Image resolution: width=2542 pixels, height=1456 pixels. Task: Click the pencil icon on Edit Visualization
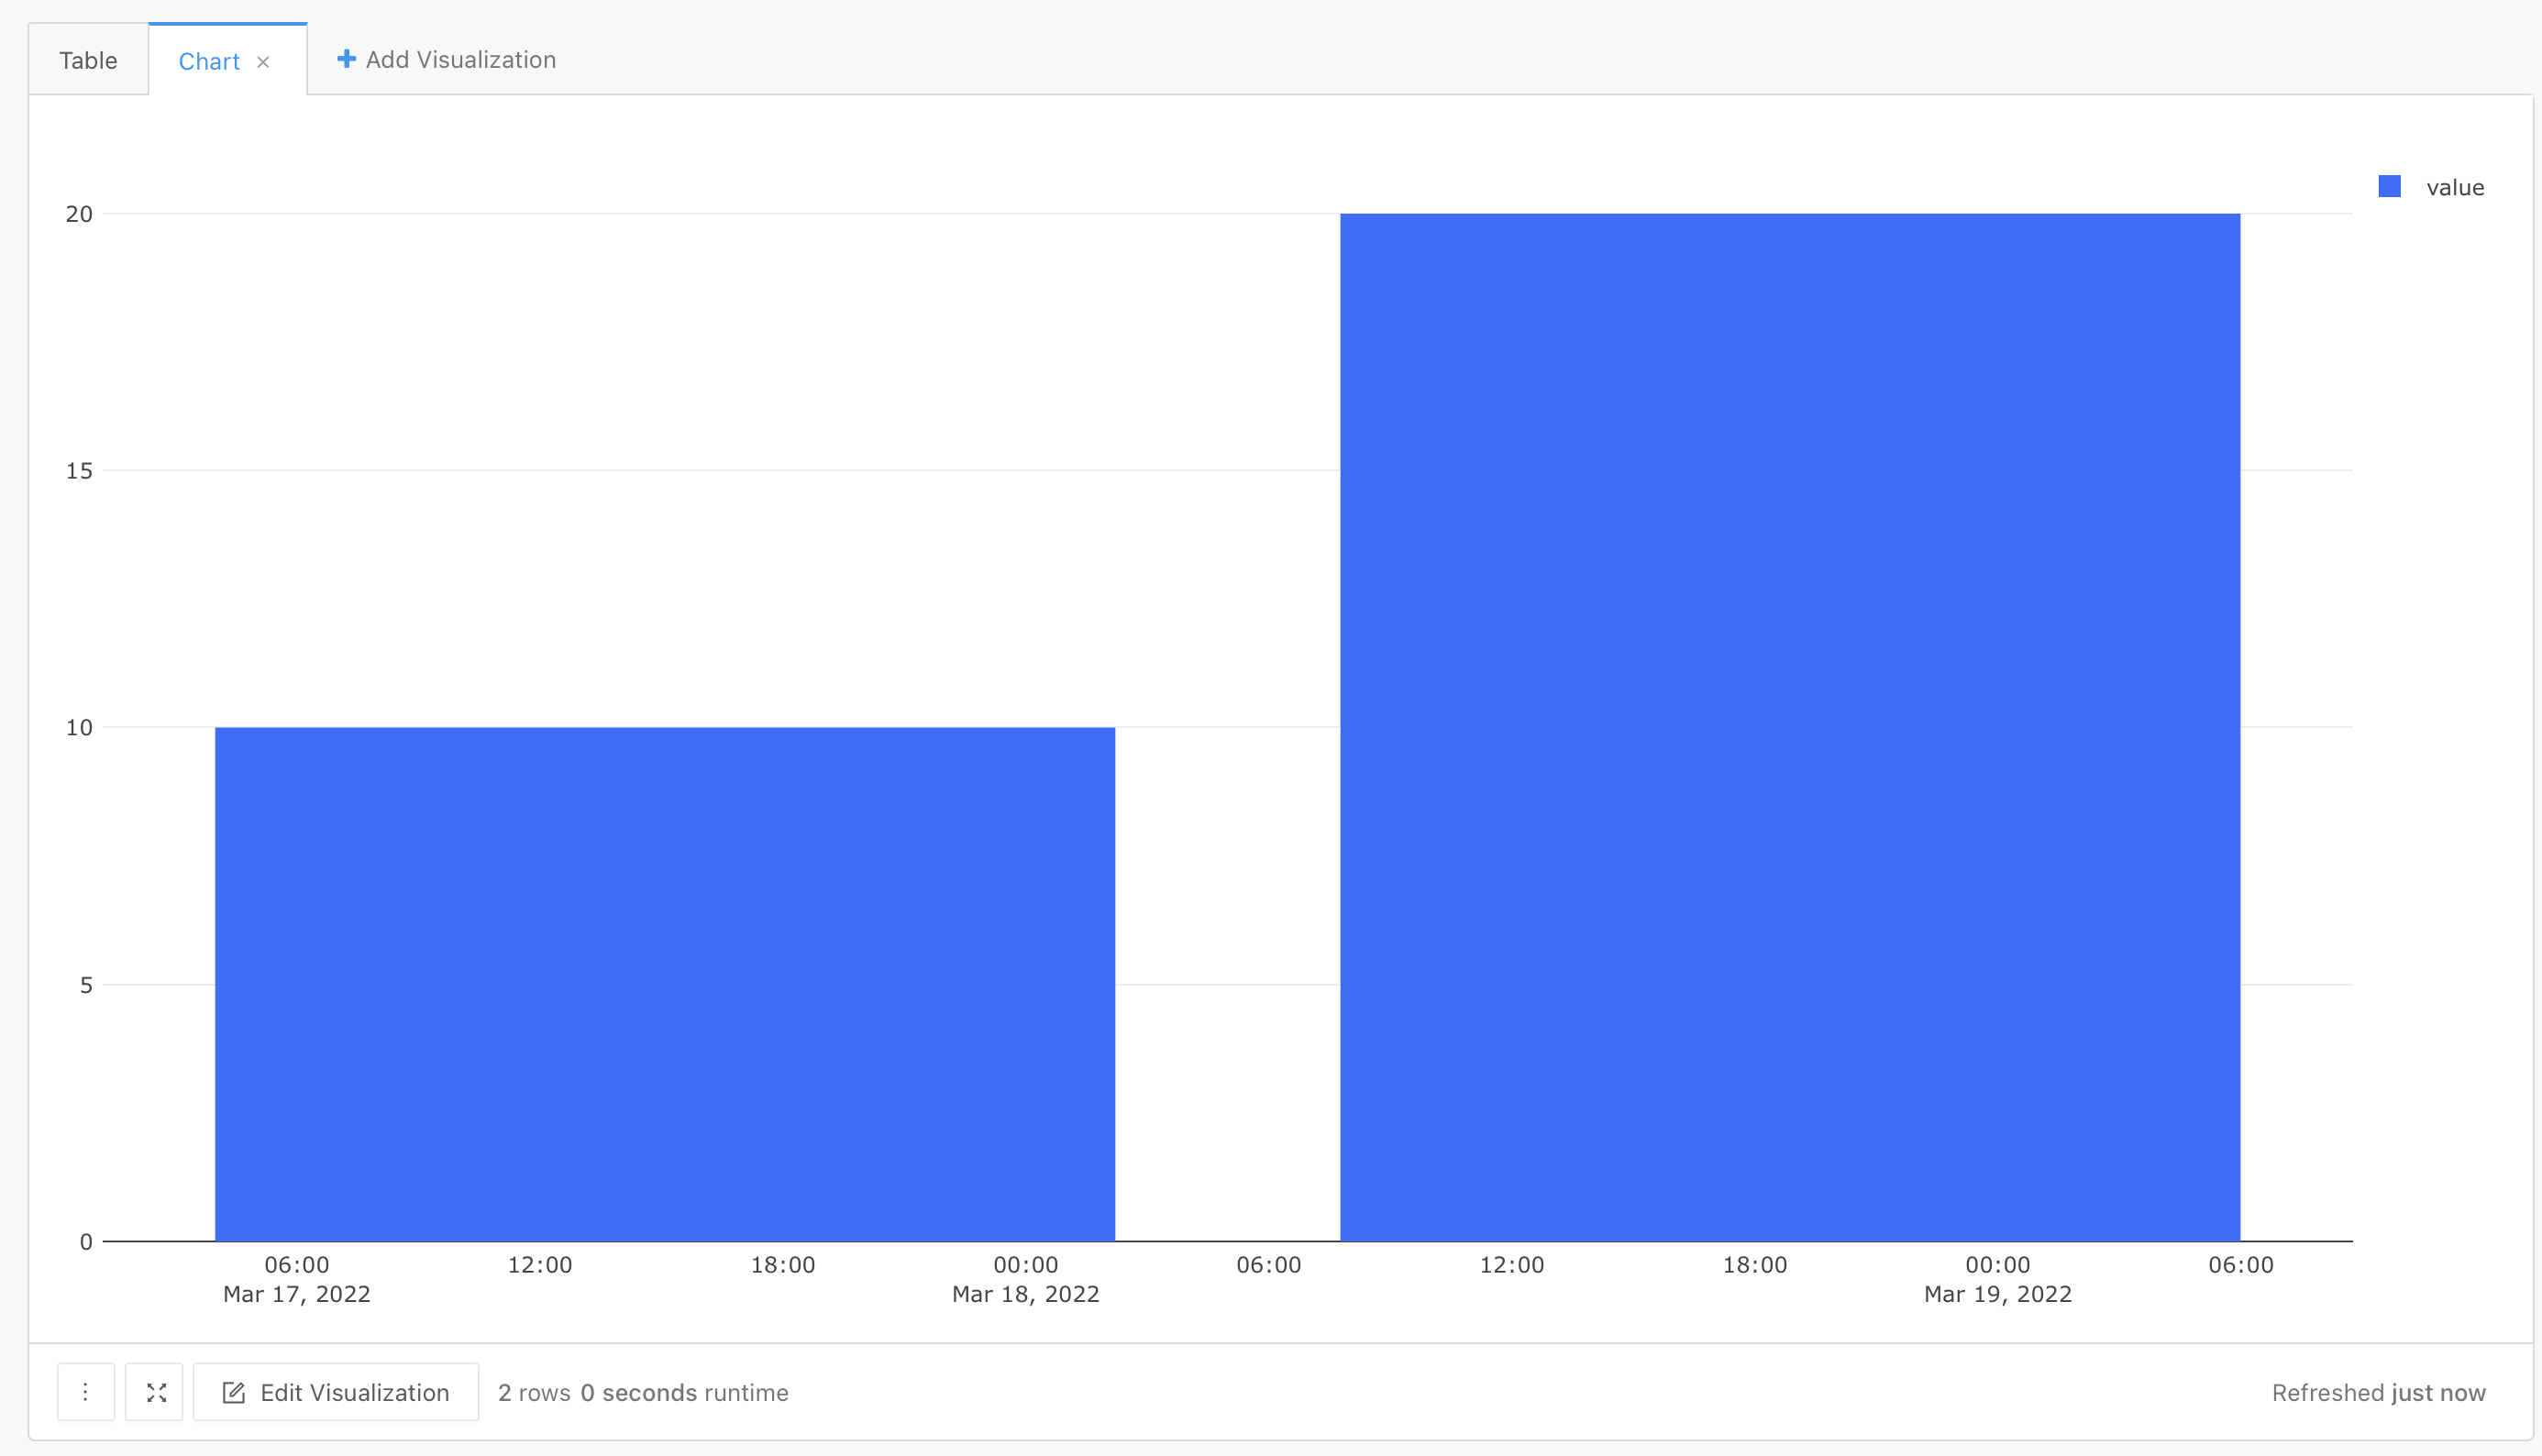pos(233,1391)
